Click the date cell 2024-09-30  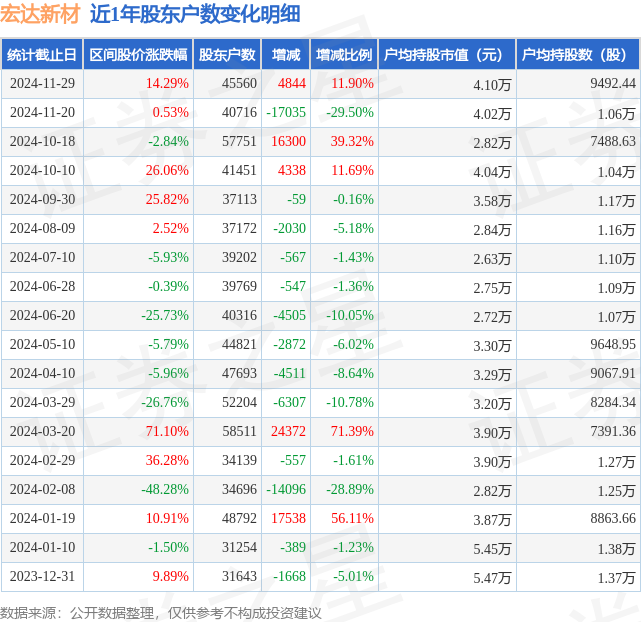(43, 199)
